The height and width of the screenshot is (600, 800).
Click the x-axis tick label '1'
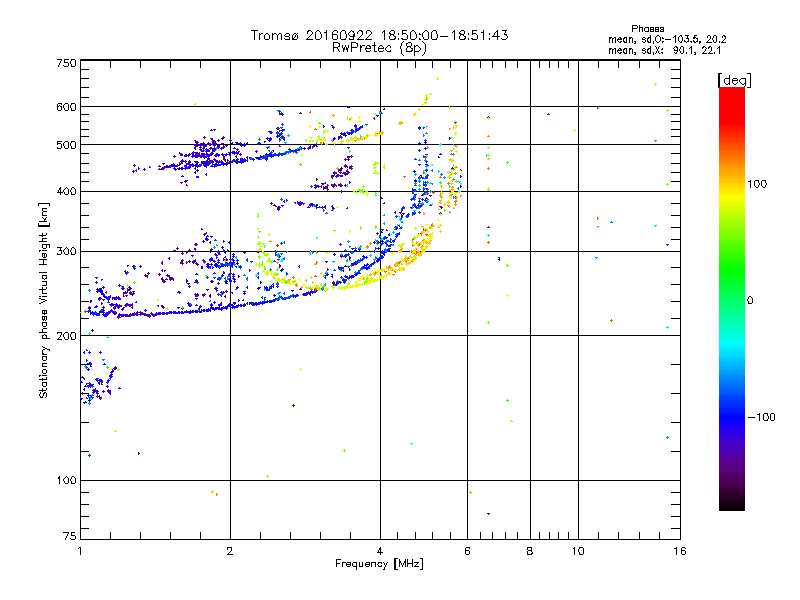[x=80, y=551]
